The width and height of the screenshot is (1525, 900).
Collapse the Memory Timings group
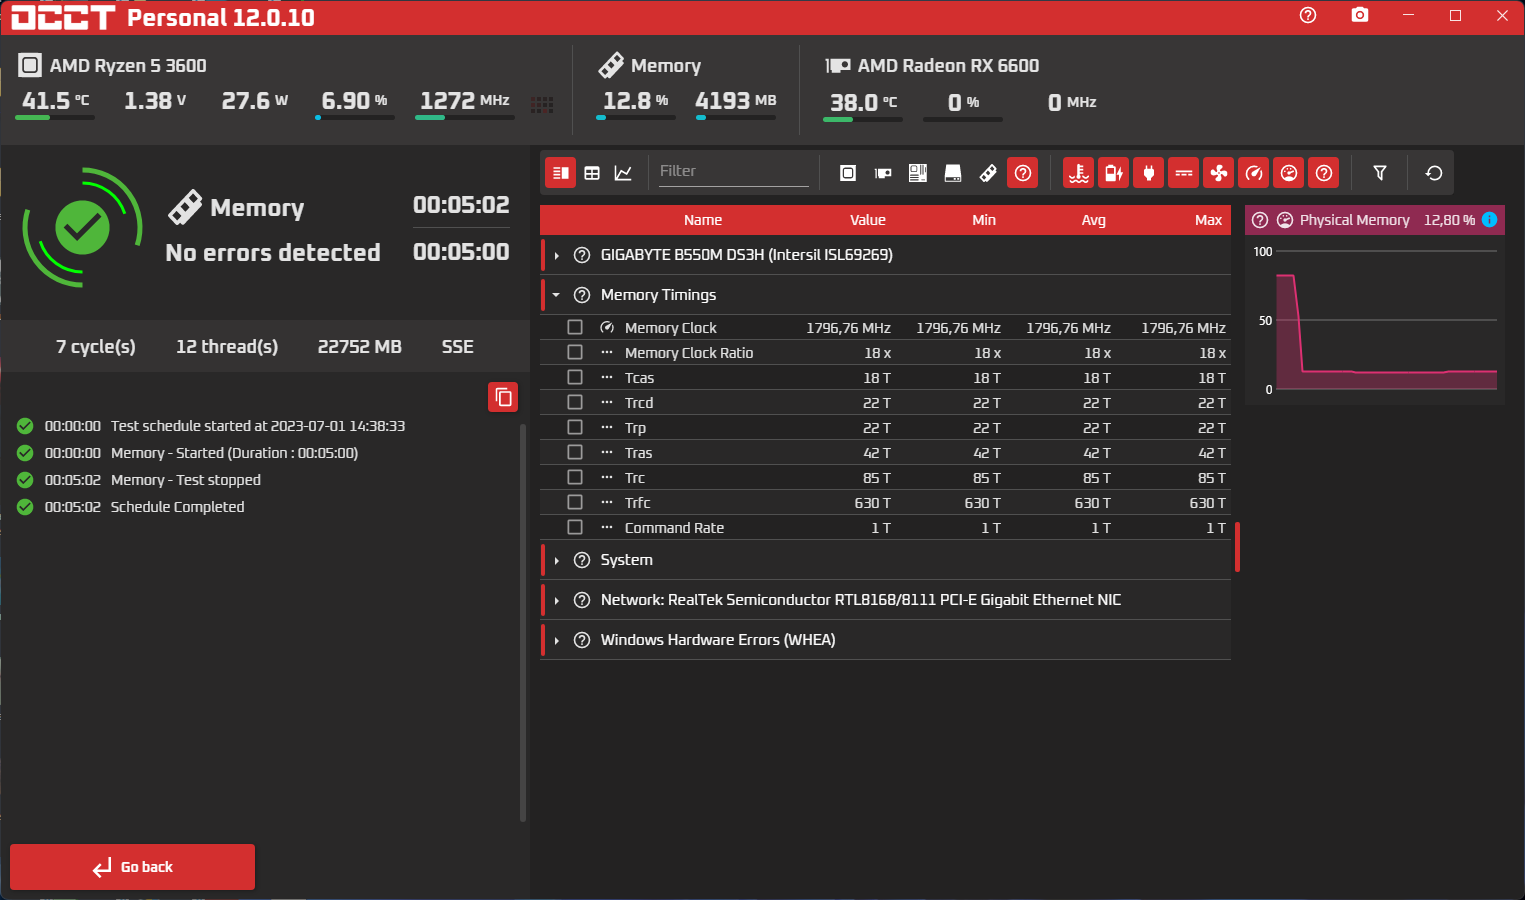(x=557, y=295)
